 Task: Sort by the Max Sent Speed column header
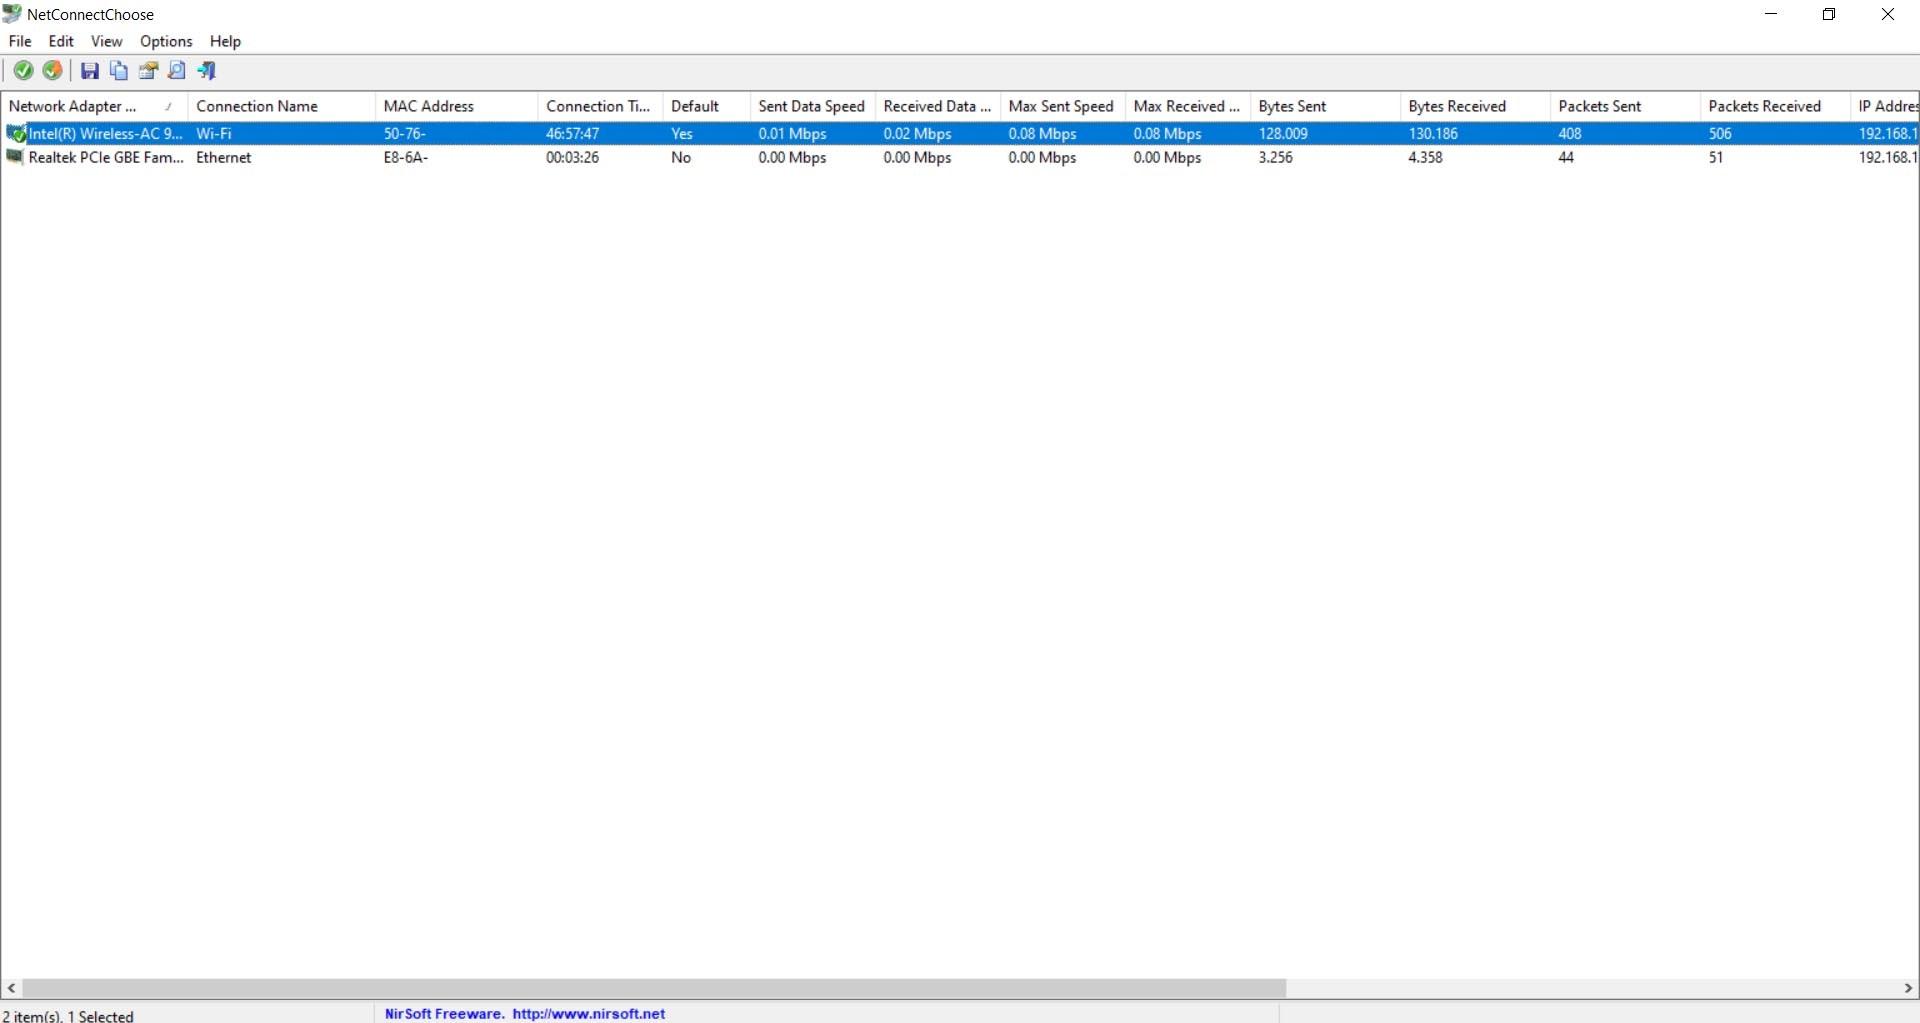1063,106
